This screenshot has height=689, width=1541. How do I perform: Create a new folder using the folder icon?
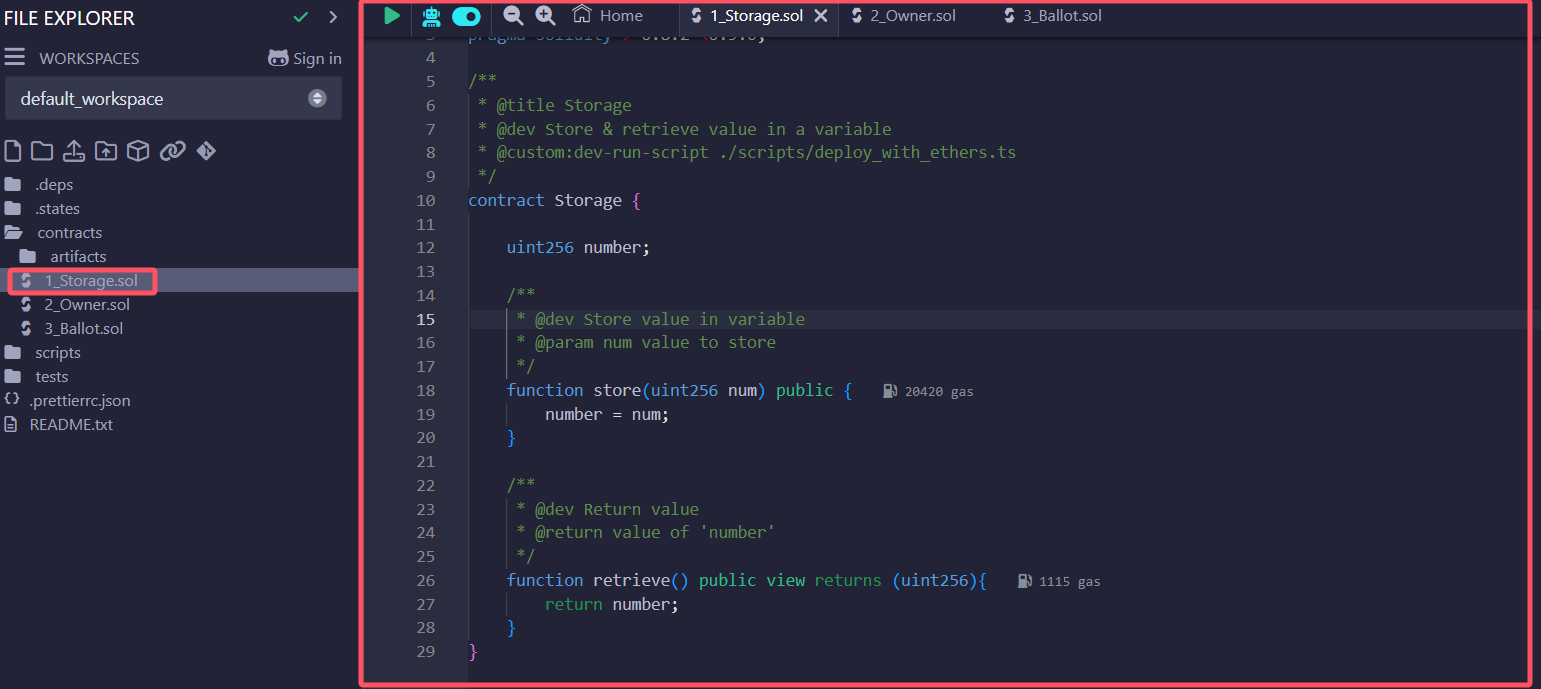click(42, 151)
